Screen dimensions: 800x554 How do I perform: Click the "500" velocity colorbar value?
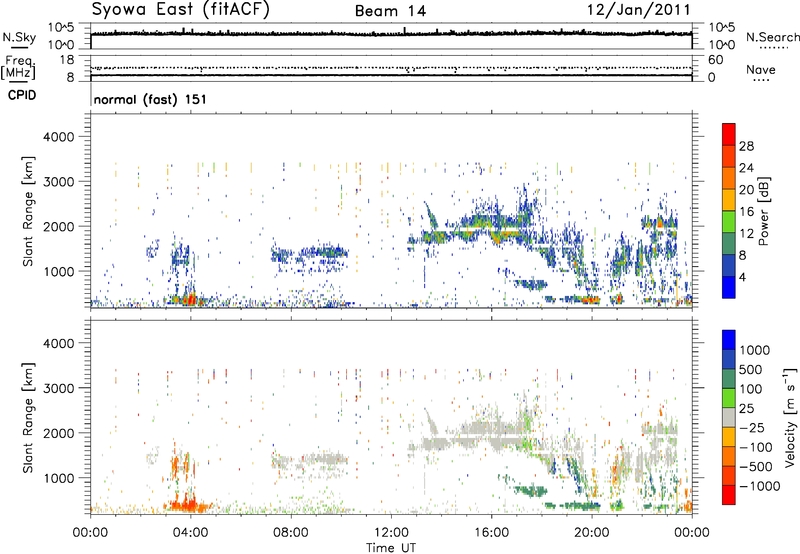(x=751, y=370)
